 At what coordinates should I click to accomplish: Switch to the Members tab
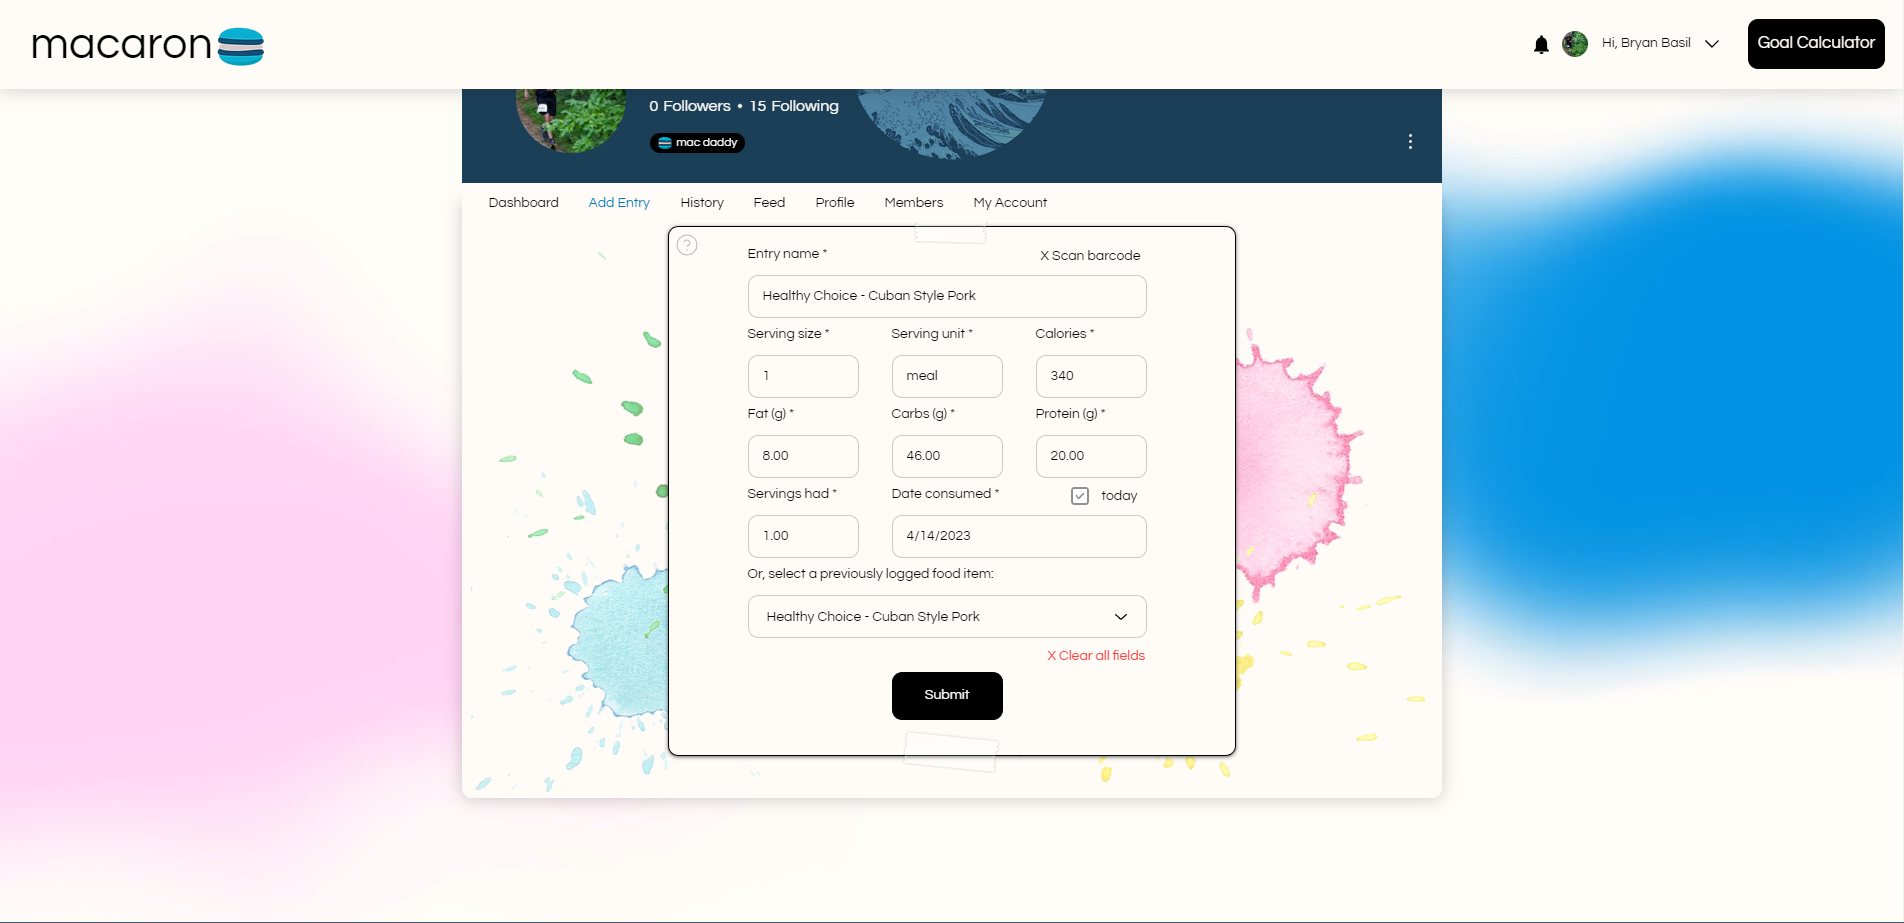click(914, 203)
